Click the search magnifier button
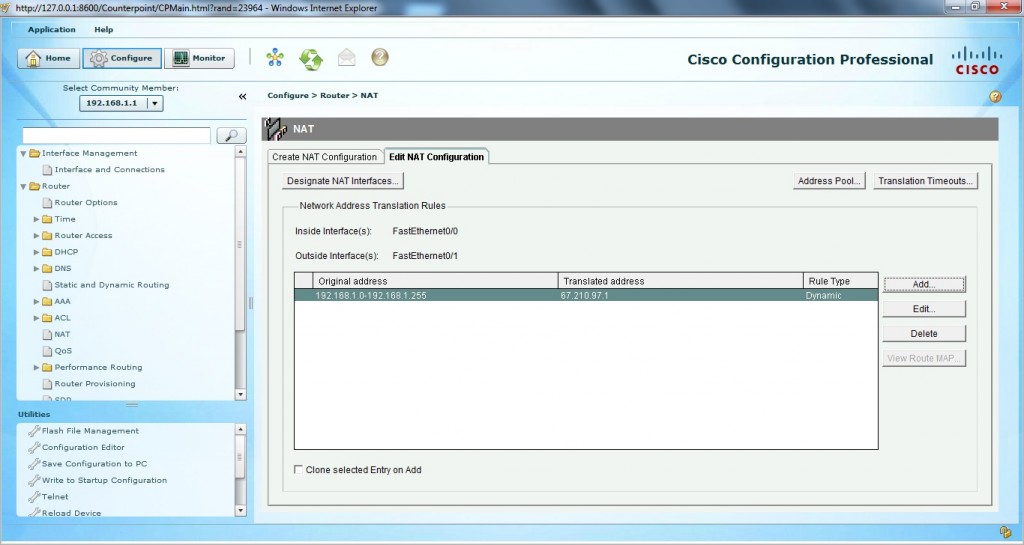 pyautogui.click(x=231, y=135)
